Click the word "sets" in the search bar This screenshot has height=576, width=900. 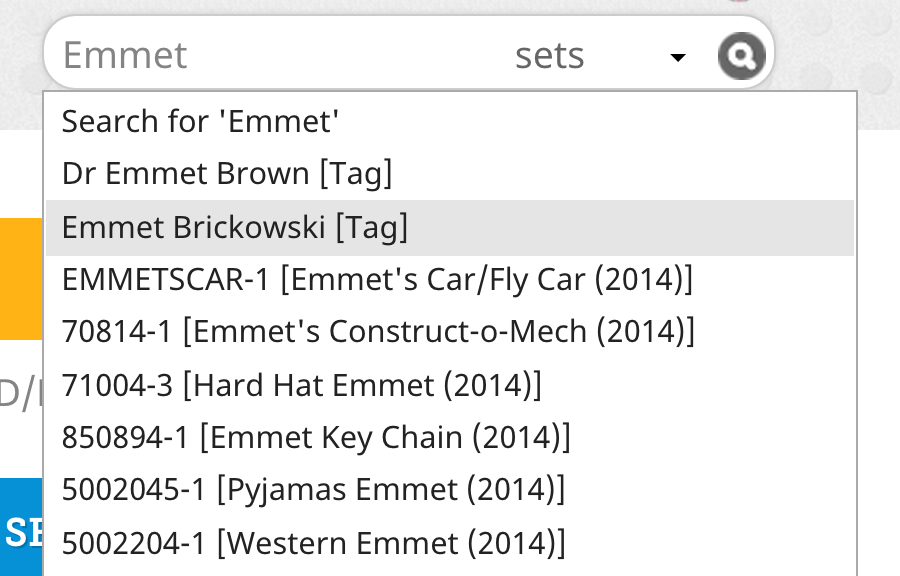(549, 56)
